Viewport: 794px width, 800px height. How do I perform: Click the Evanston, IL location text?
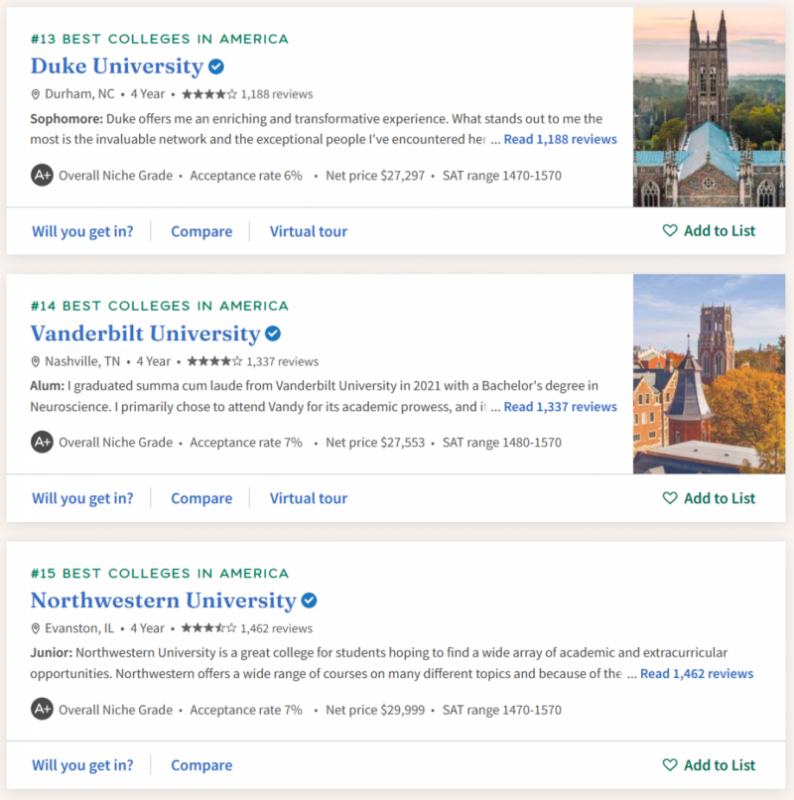[x=80, y=628]
